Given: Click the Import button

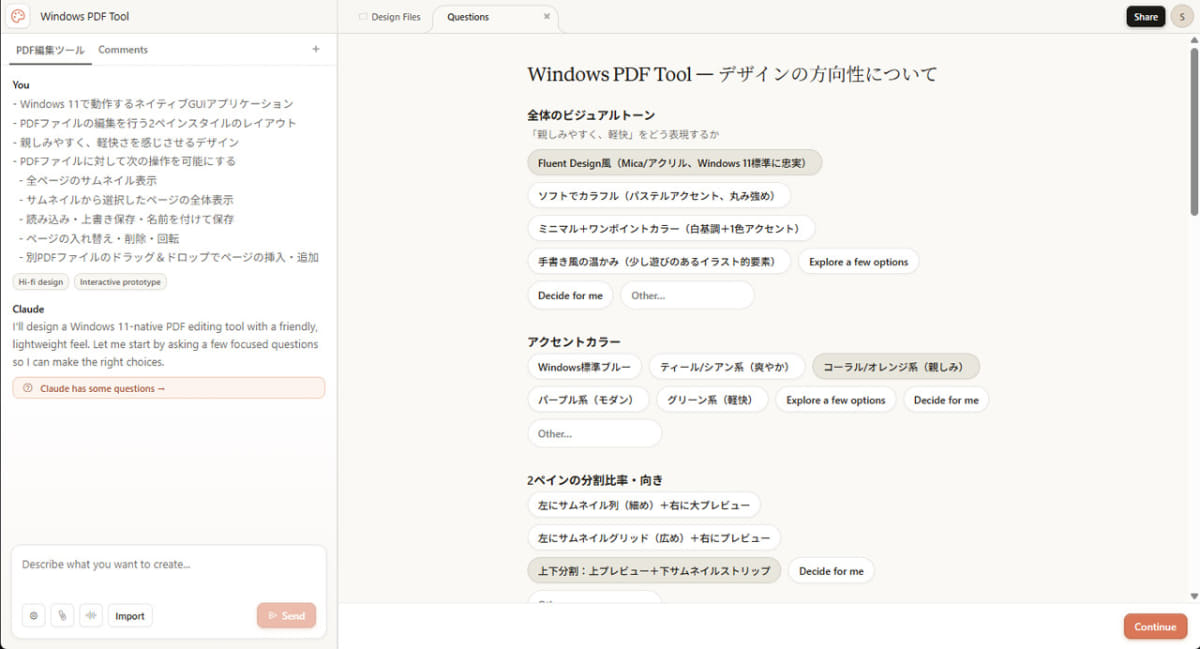Looking at the screenshot, I should (x=130, y=616).
